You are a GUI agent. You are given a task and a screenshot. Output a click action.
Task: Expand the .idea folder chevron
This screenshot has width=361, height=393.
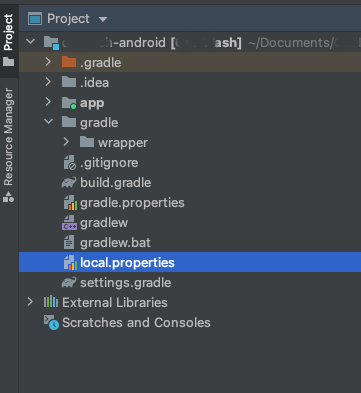coord(48,82)
